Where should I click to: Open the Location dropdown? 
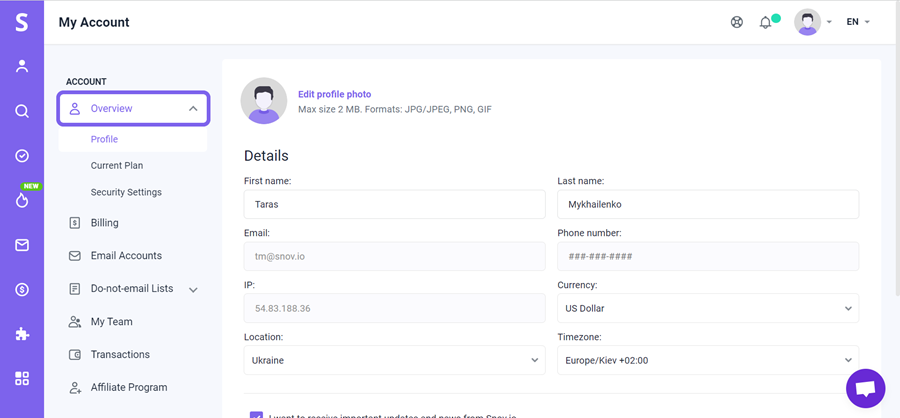(394, 360)
